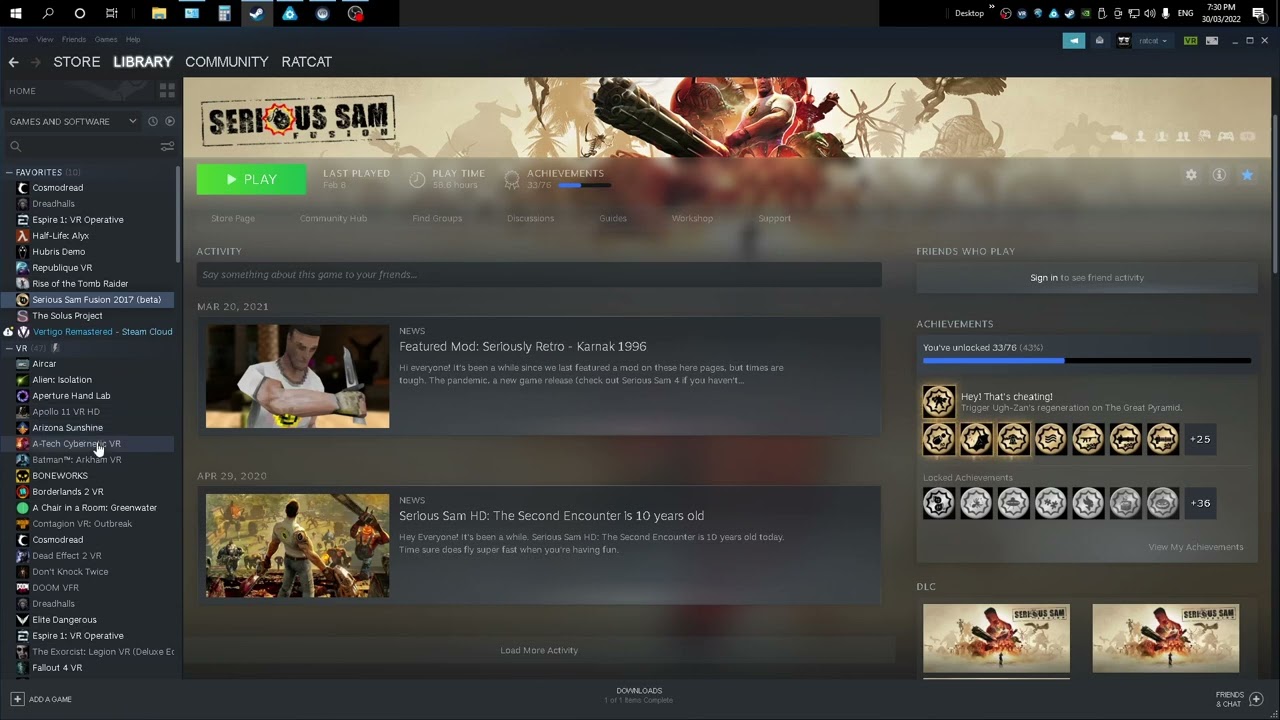Open the Steam menu
The image size is (1280, 720).
pos(17,39)
